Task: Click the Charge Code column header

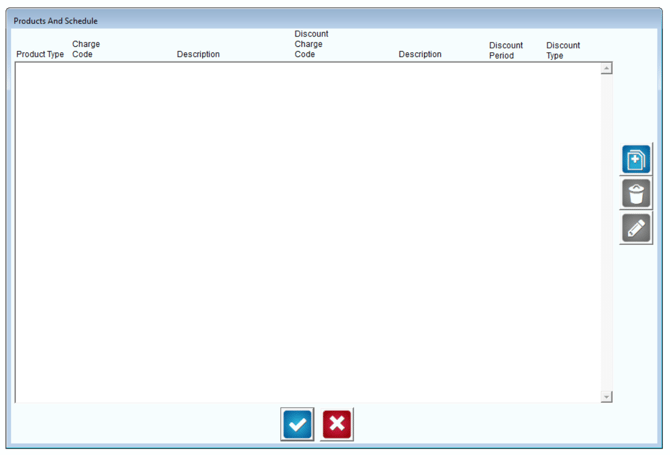Action: (x=86, y=49)
